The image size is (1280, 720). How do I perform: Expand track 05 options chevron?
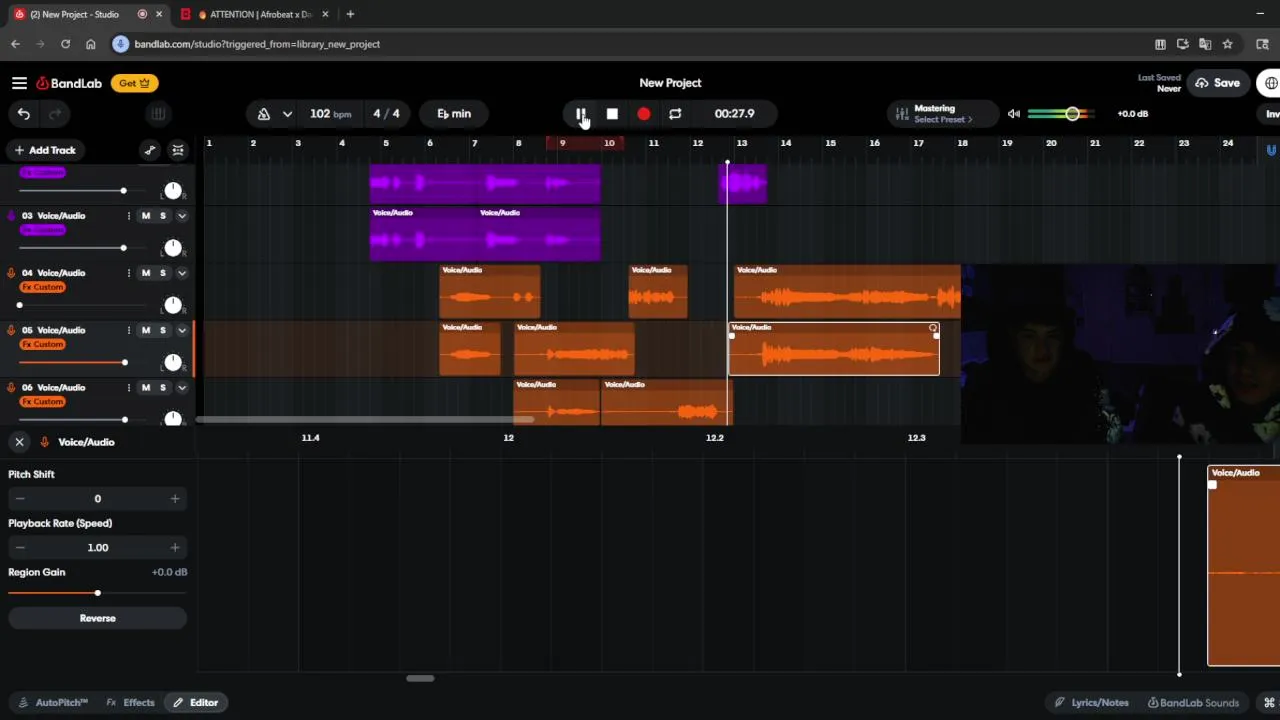pos(182,330)
